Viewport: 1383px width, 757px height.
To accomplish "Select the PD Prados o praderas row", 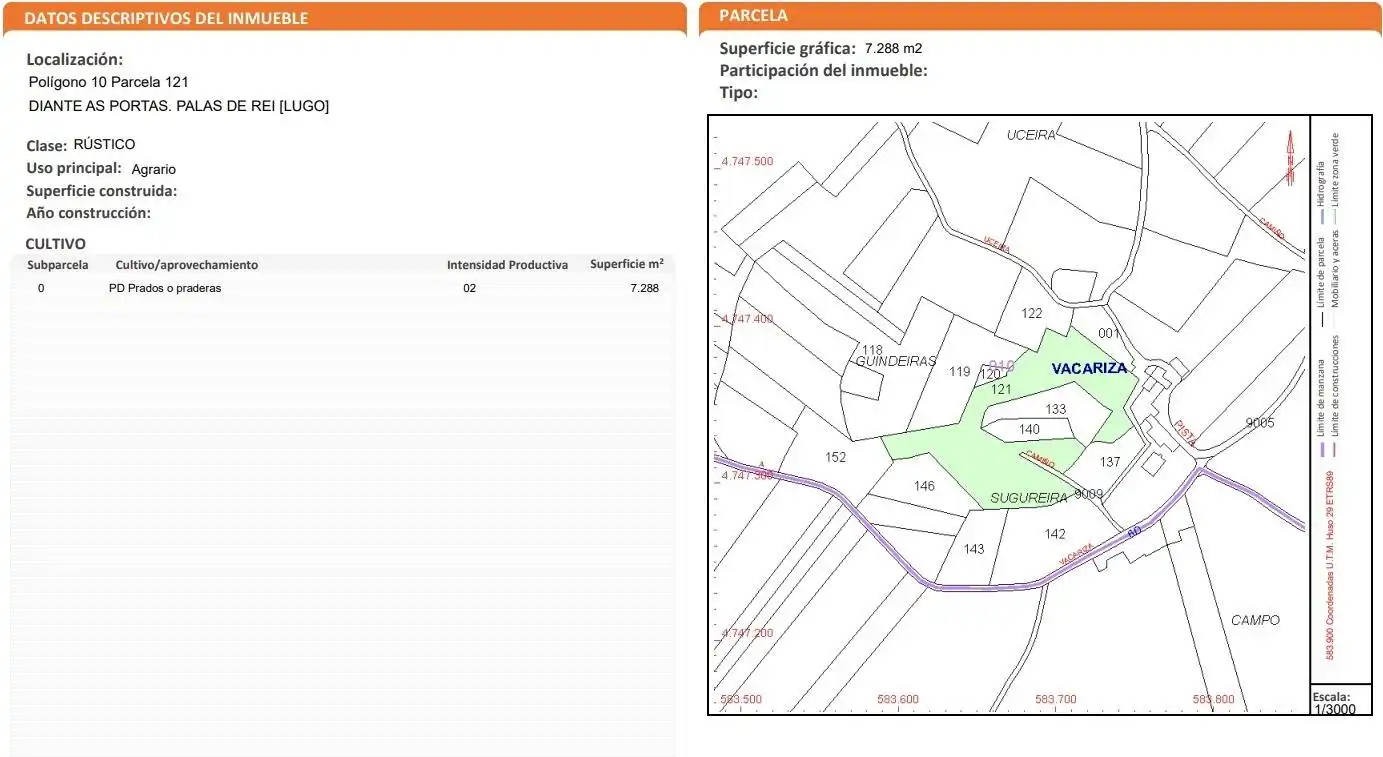I will pos(342,288).
